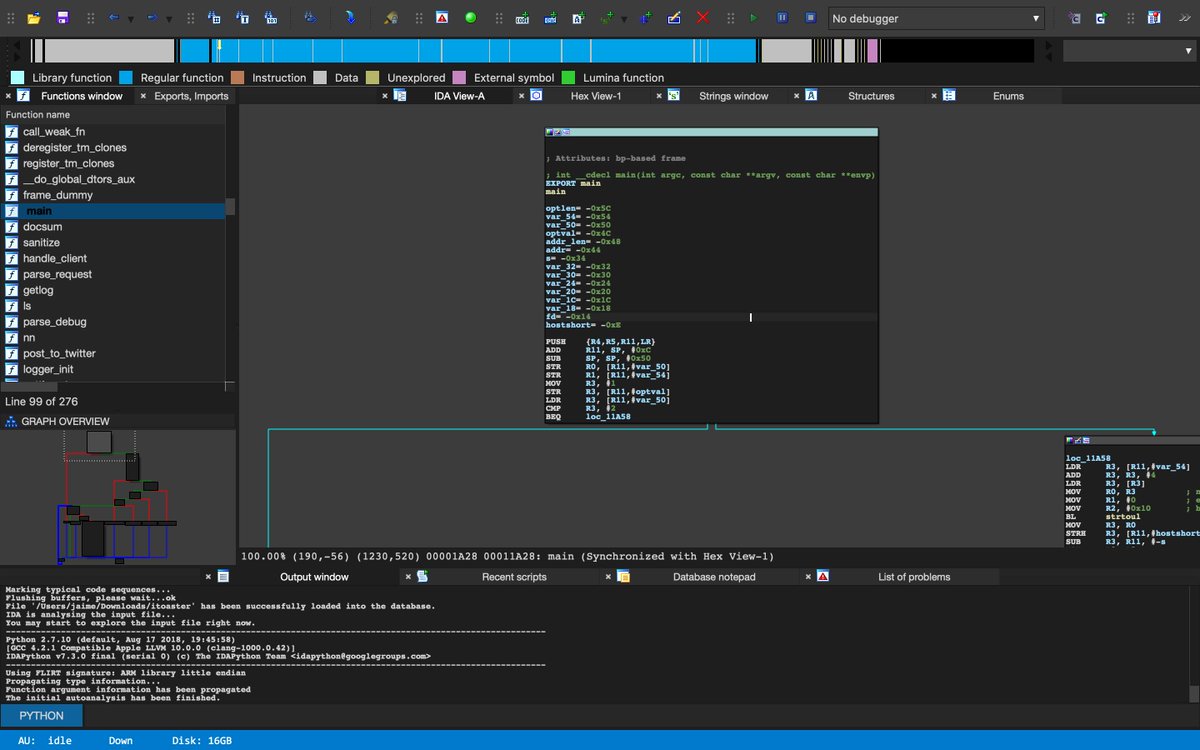Start the debugger process with the green play button
The width and height of the screenshot is (1200, 750).
click(754, 18)
